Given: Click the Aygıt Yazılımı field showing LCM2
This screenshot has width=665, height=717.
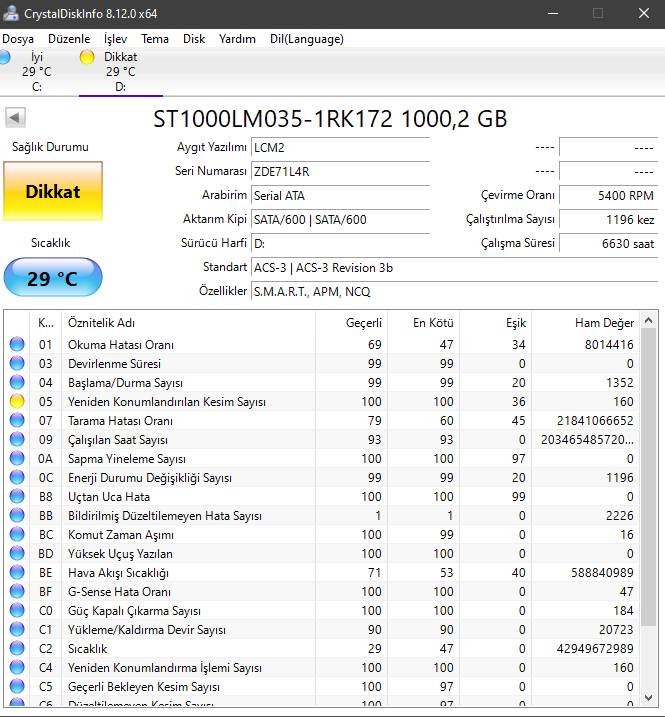Looking at the screenshot, I should coord(340,148).
